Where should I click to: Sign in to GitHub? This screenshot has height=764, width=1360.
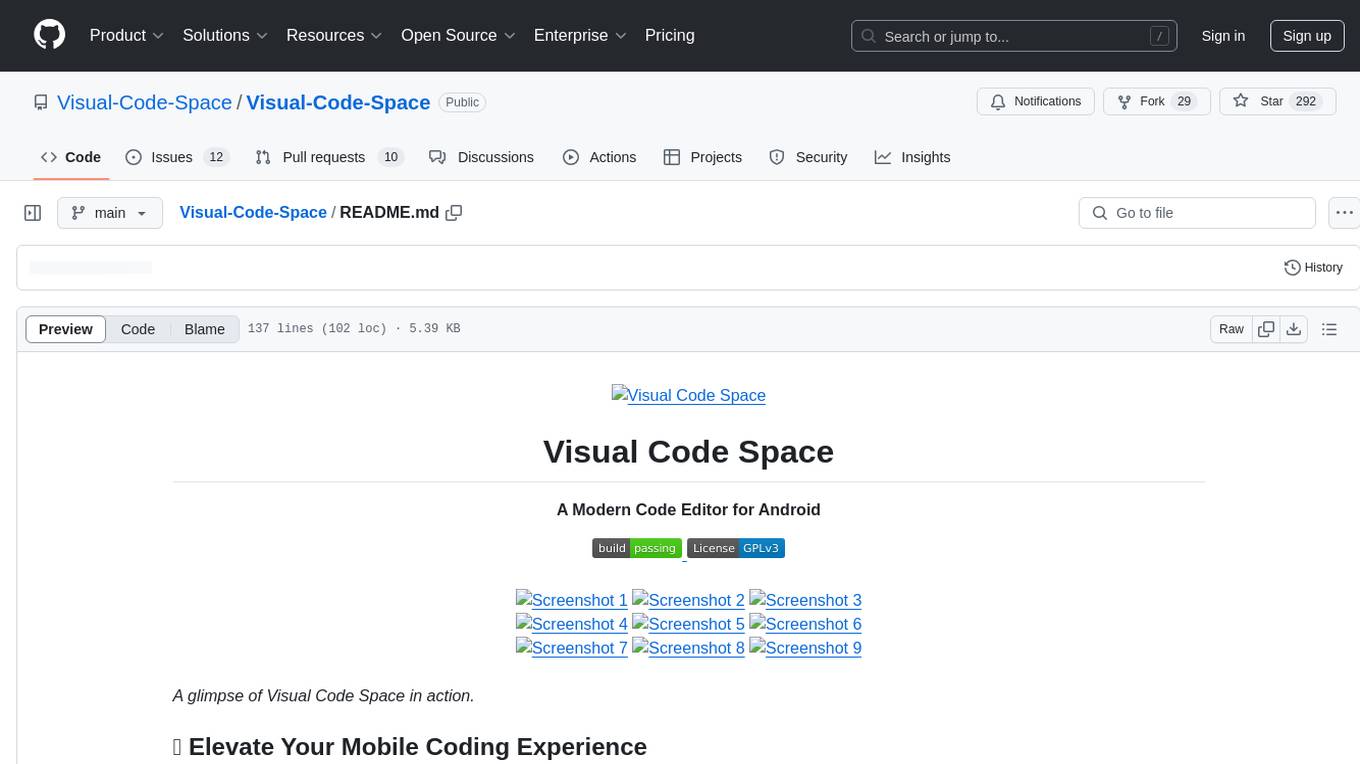pyautogui.click(x=1223, y=36)
